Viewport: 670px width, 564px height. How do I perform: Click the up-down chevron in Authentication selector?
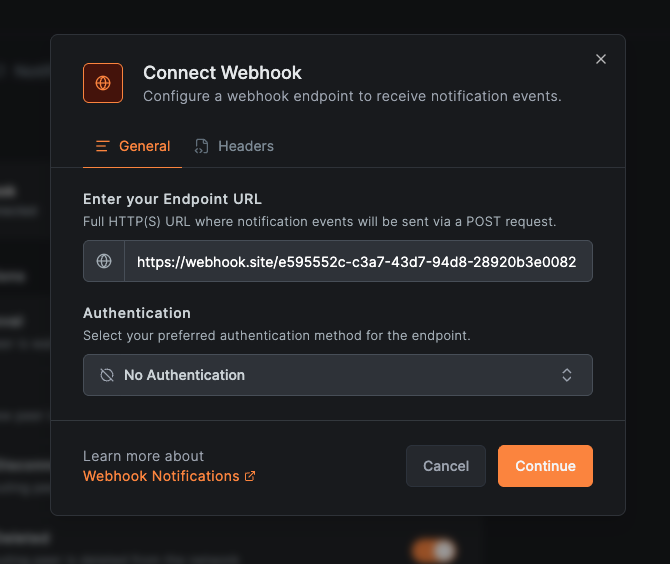pos(567,375)
